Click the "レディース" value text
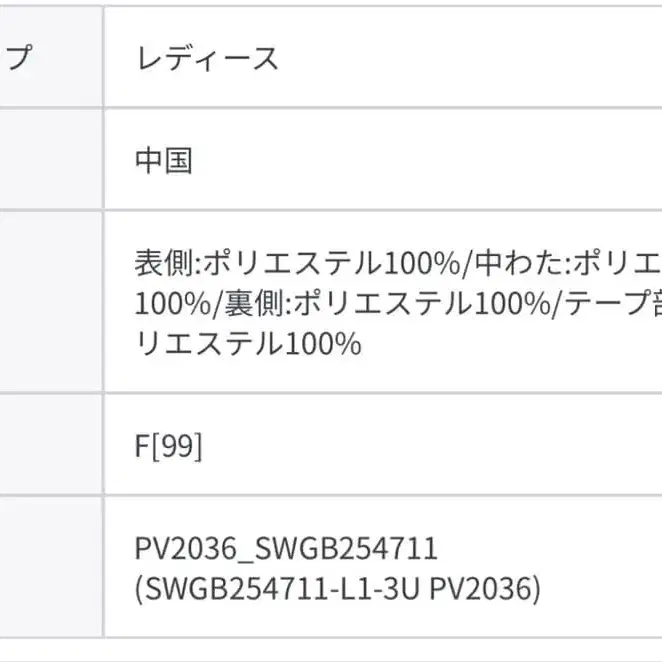Image resolution: width=662 pixels, height=662 pixels. coord(206,58)
